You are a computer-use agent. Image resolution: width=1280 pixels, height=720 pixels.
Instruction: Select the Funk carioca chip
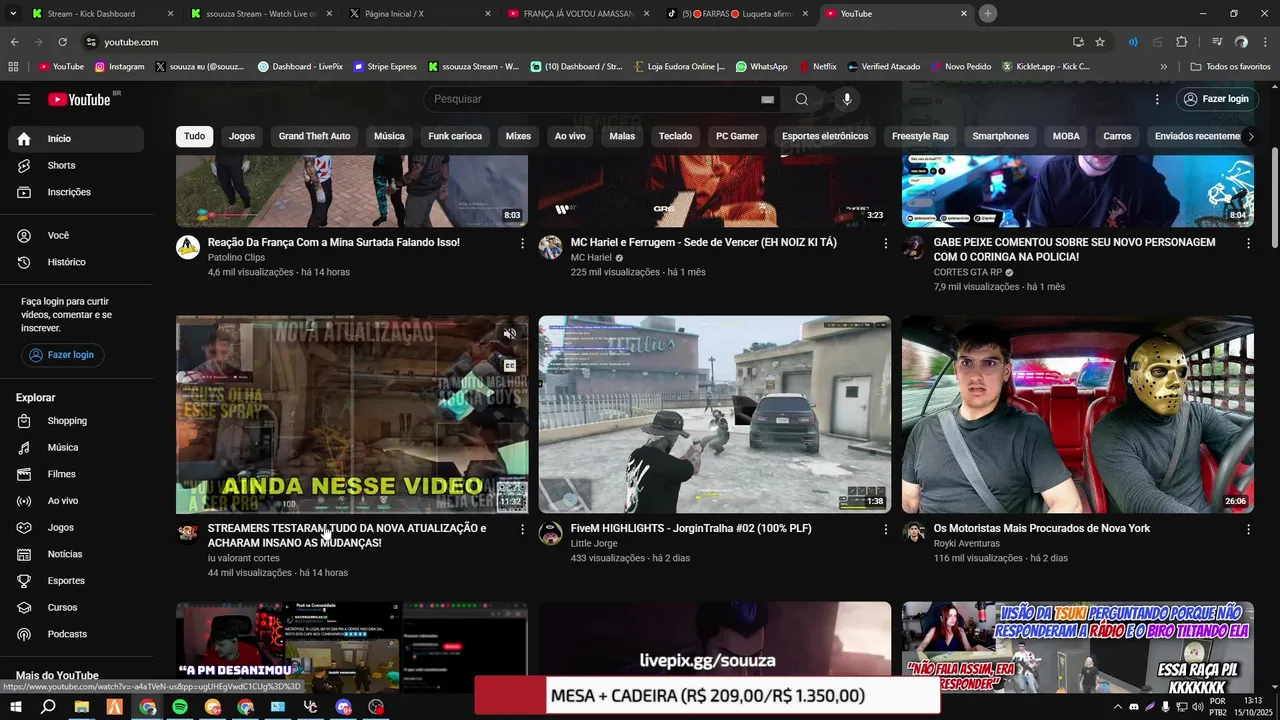point(455,136)
